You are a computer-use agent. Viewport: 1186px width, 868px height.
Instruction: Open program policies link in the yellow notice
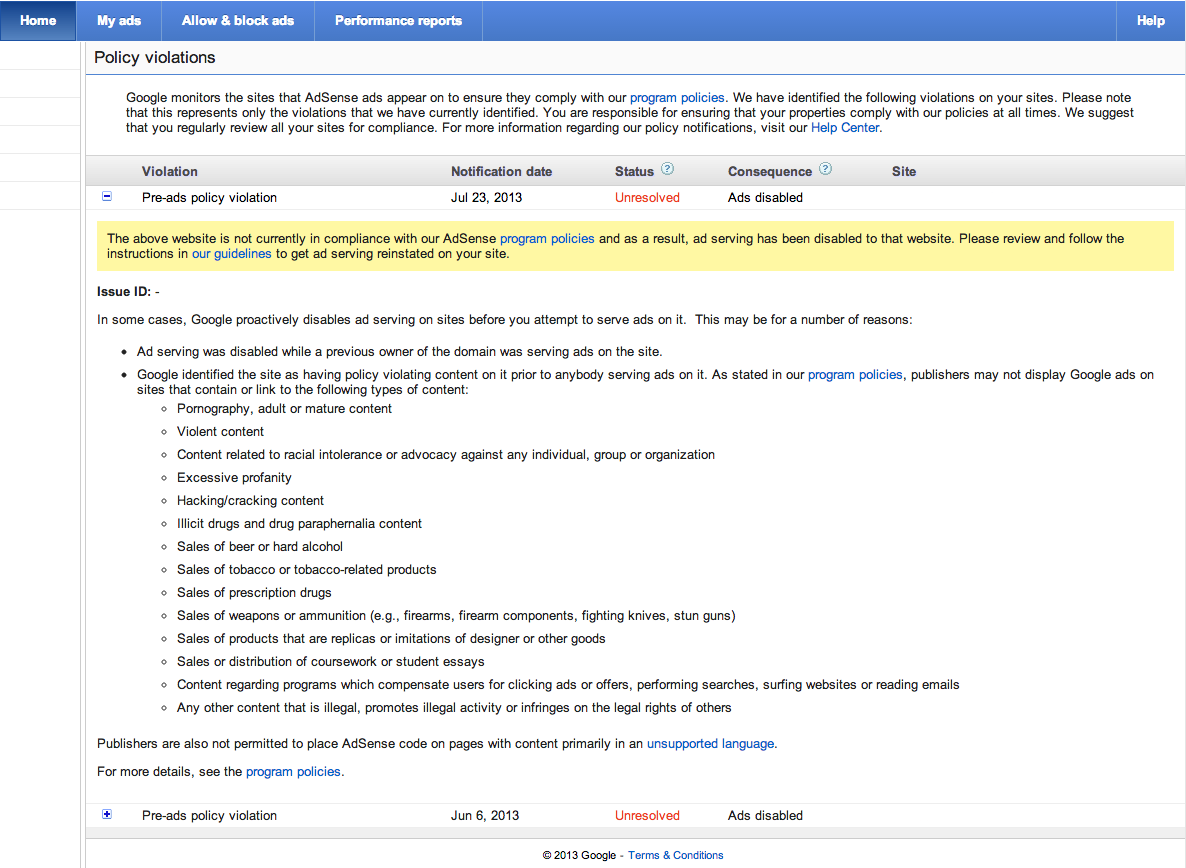pyautogui.click(x=547, y=239)
